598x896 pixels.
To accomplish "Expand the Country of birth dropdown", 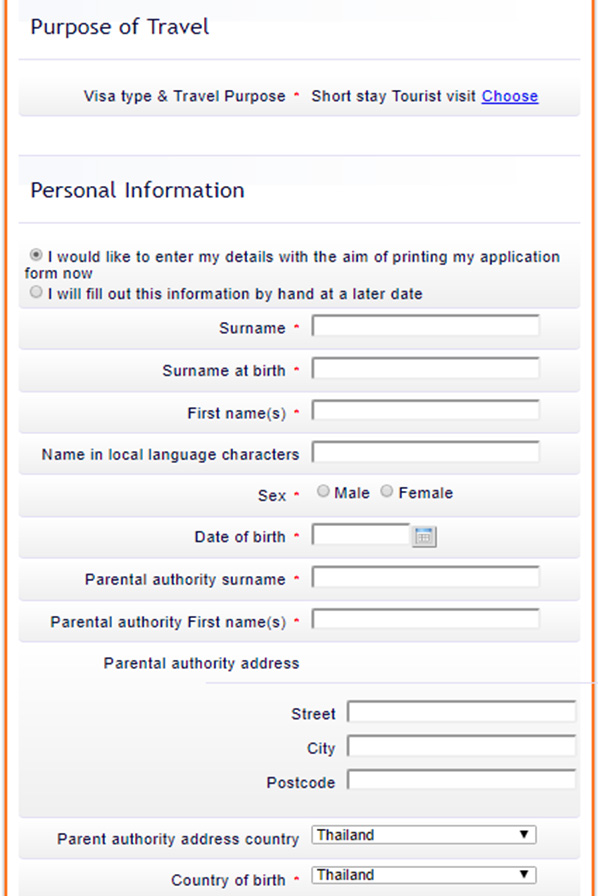I will 424,875.
